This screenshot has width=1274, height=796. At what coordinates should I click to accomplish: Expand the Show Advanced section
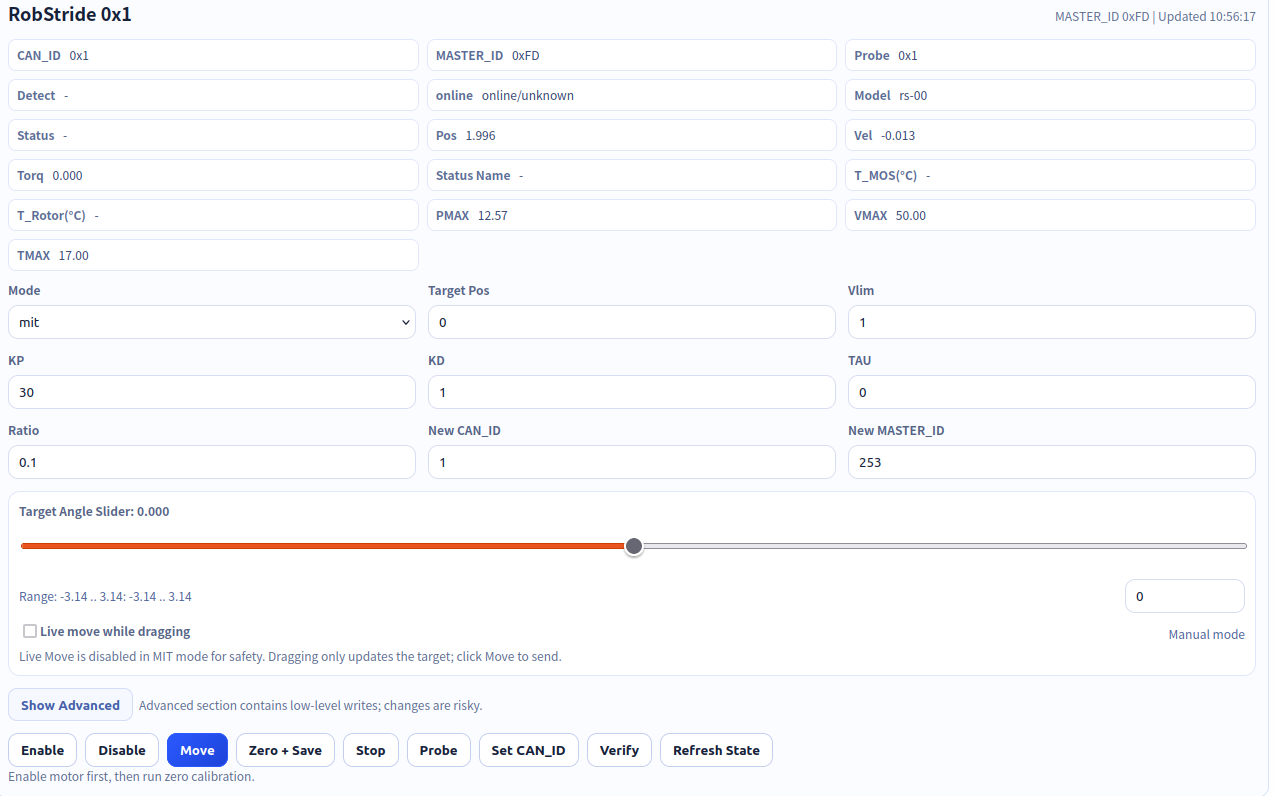pyautogui.click(x=70, y=705)
